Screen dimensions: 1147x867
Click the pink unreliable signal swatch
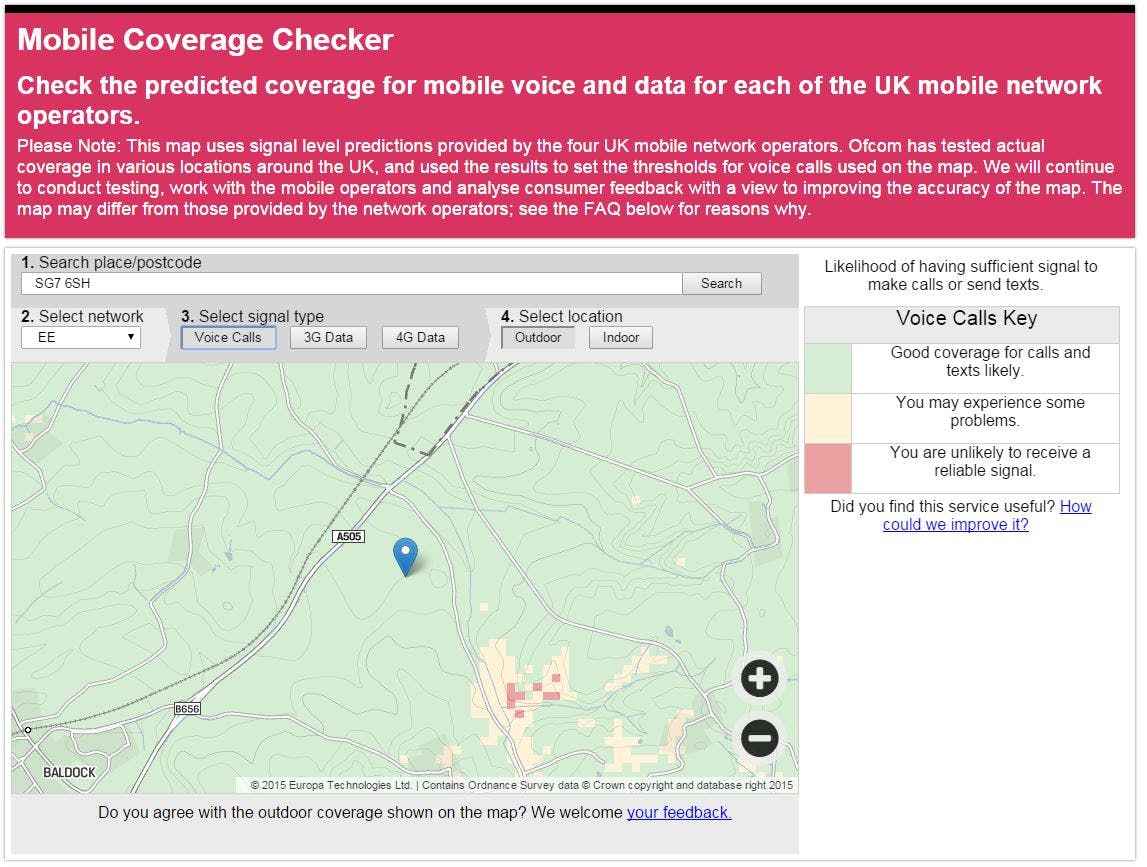826,469
